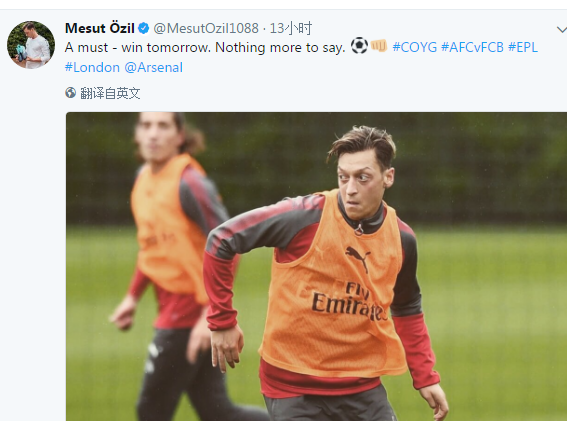Open the round profile avatar picture
The image size is (567, 421).
pyautogui.click(x=31, y=44)
